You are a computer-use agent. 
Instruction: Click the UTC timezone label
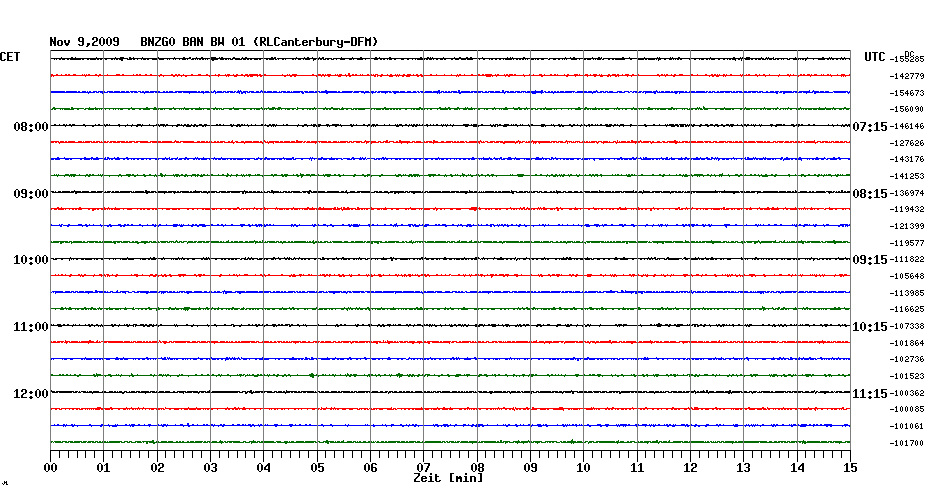(x=876, y=57)
